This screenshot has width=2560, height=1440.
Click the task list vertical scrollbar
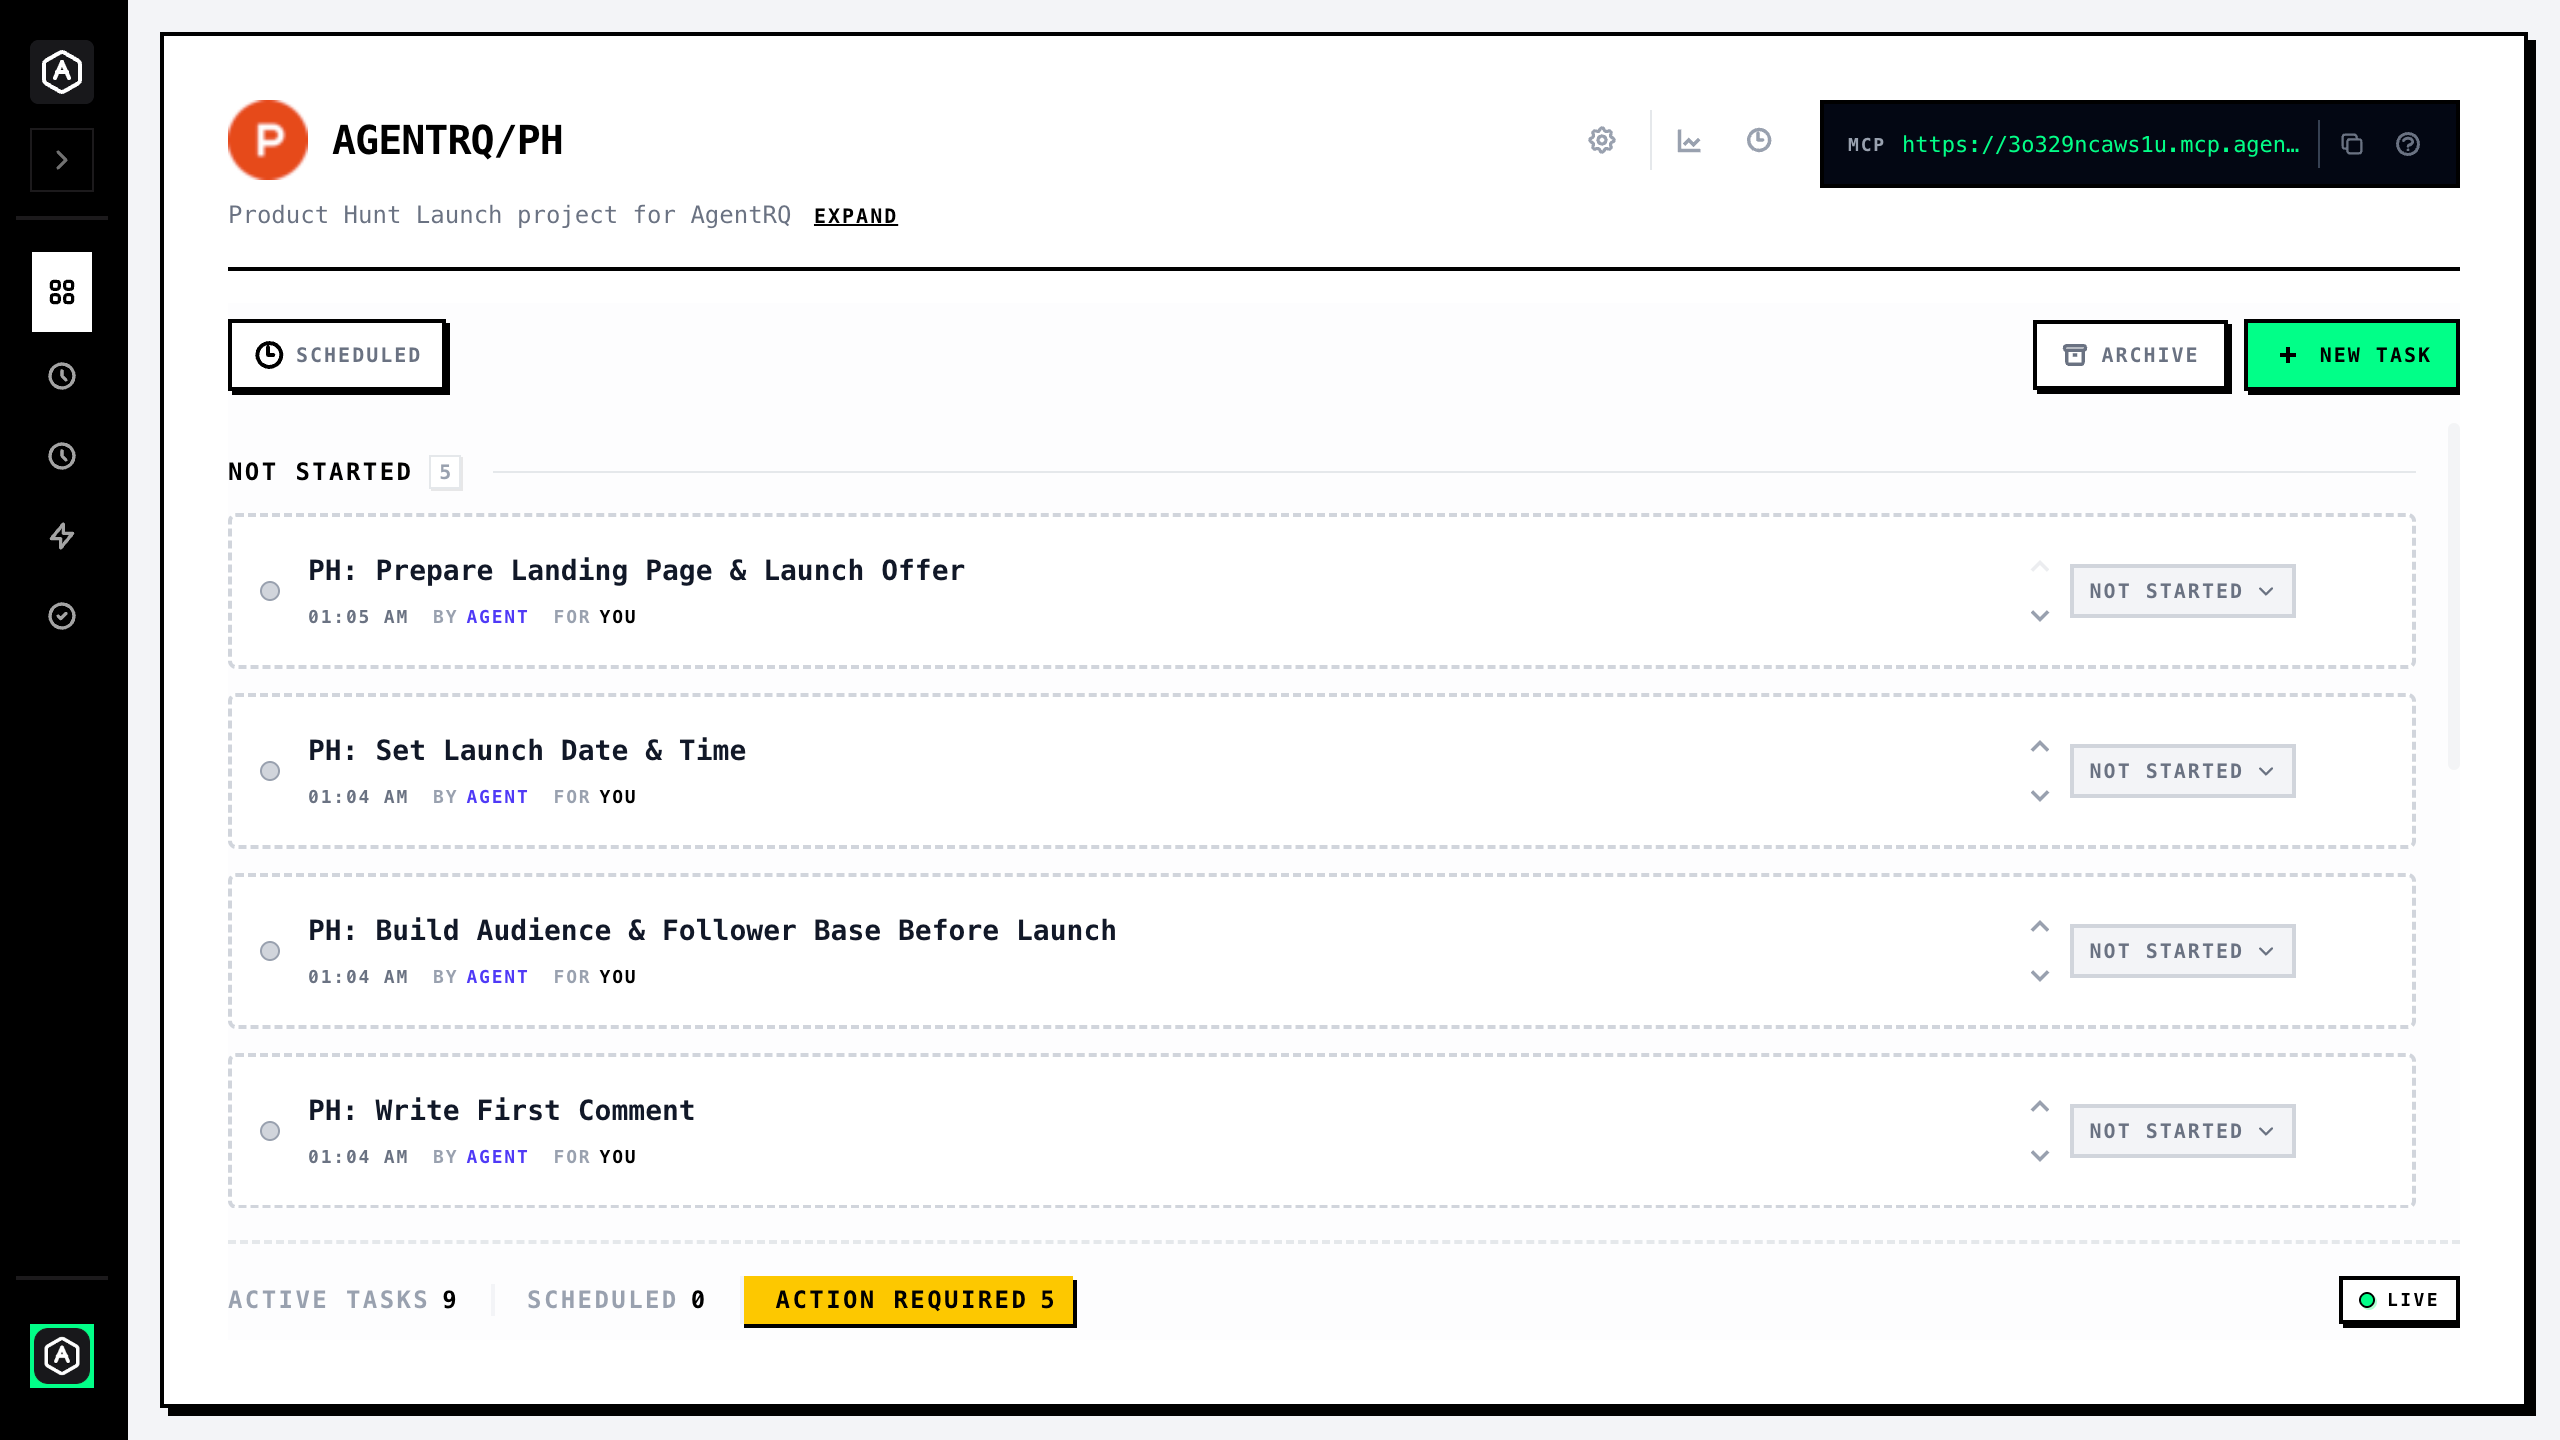[x=2453, y=596]
